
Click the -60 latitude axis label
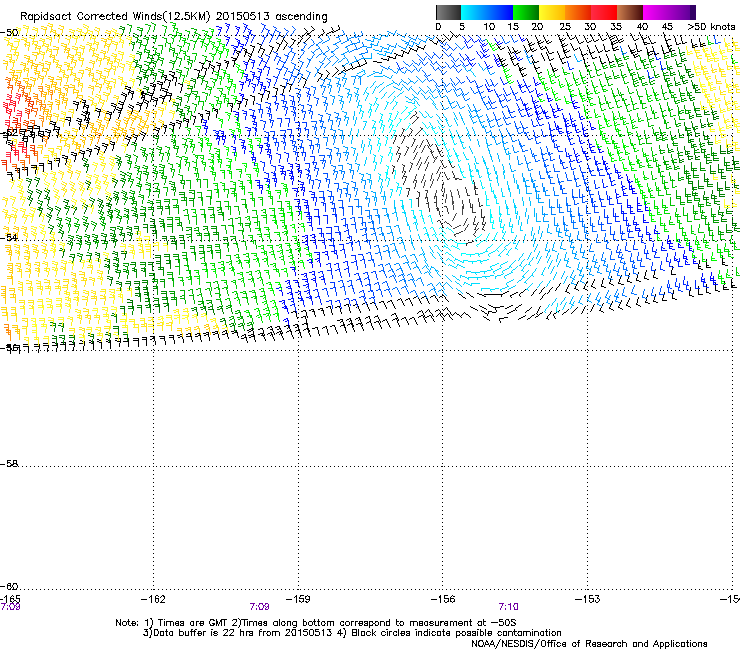pyautogui.click(x=9, y=586)
